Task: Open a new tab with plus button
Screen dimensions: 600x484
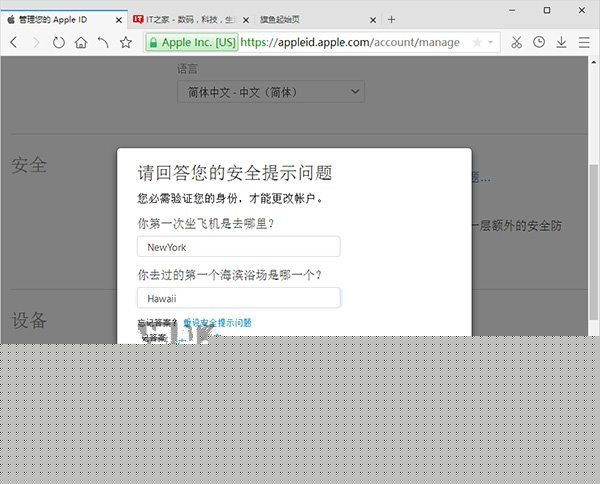Action: pos(391,20)
